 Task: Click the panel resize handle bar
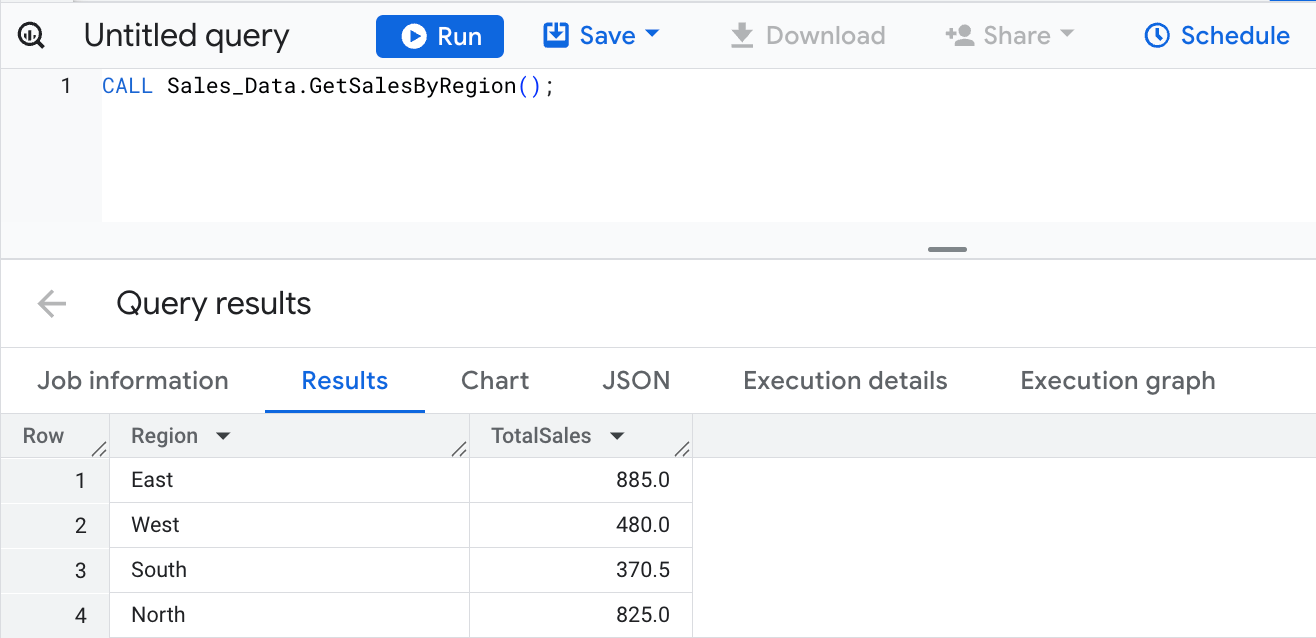pyautogui.click(x=947, y=249)
